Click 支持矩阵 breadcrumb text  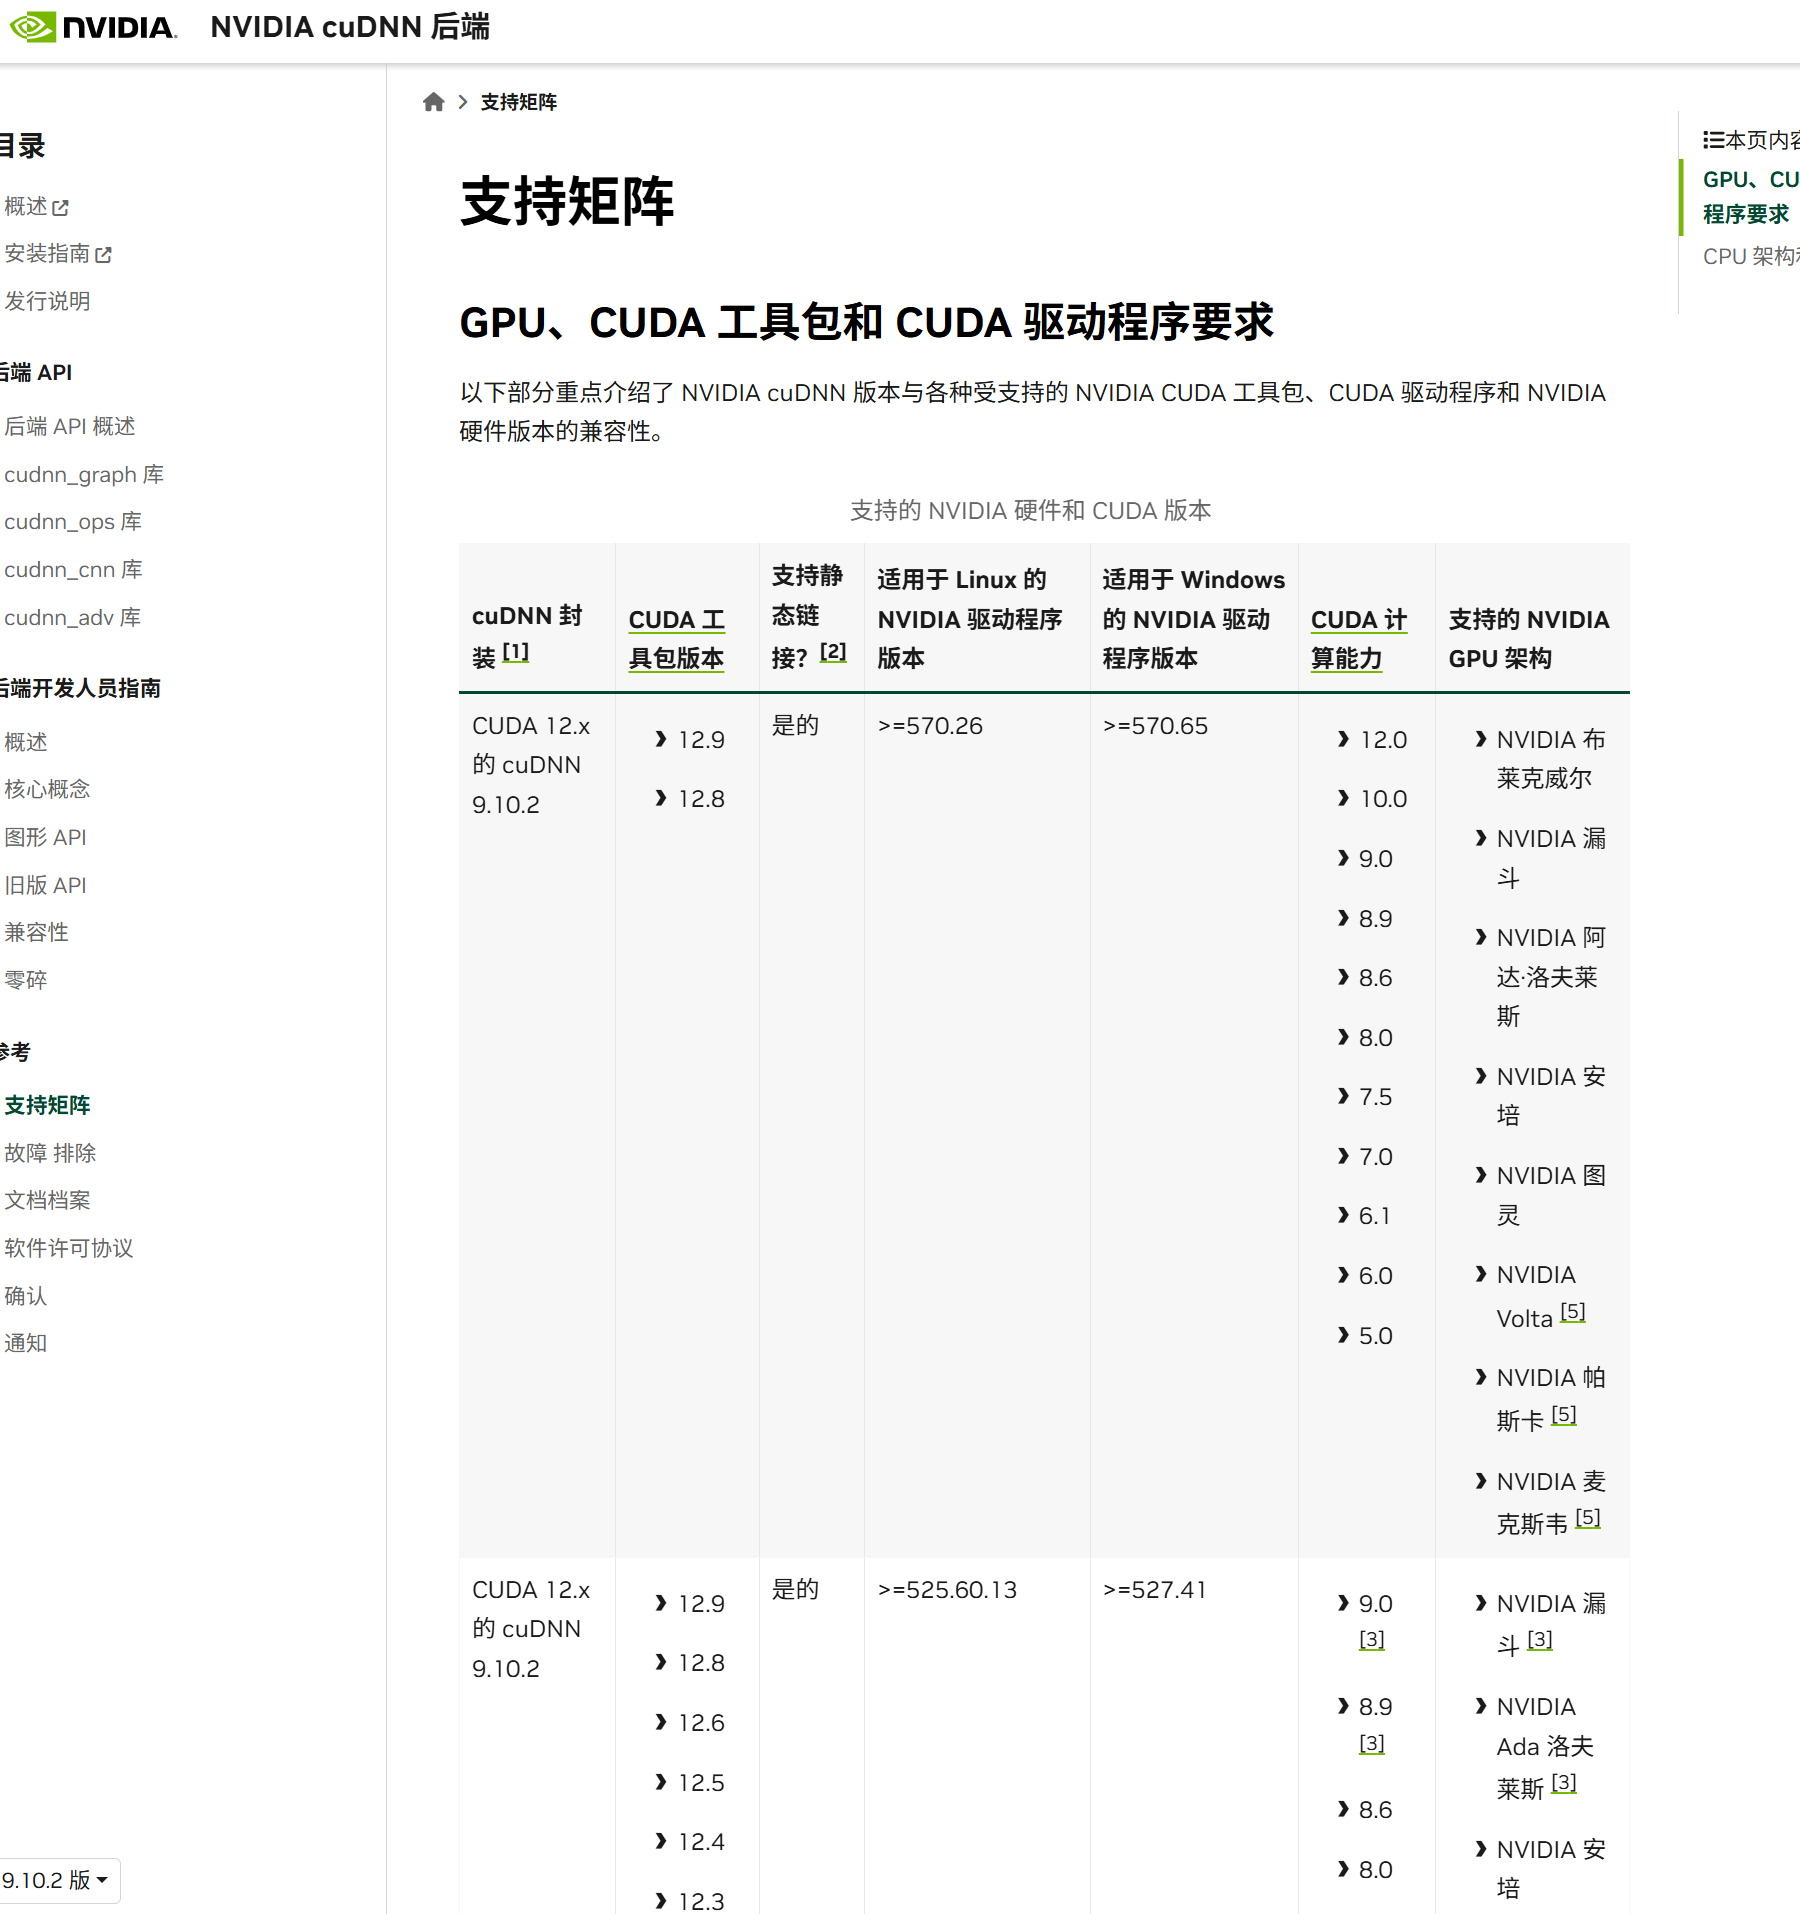point(518,102)
